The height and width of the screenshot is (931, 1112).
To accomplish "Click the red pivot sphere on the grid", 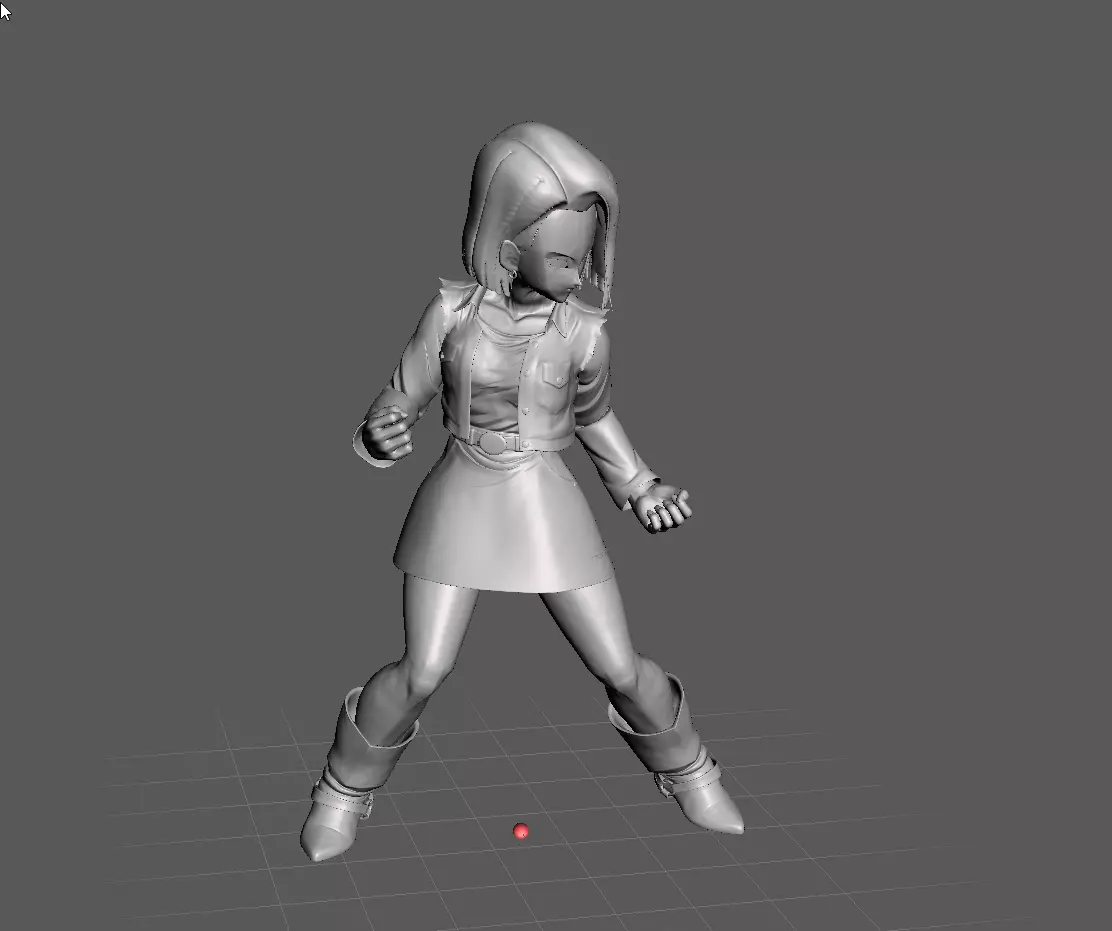I will (521, 831).
